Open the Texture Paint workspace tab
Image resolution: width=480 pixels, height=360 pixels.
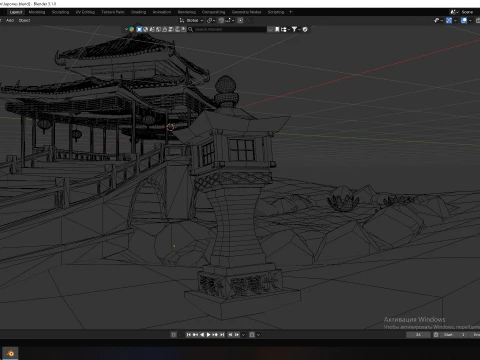113,12
